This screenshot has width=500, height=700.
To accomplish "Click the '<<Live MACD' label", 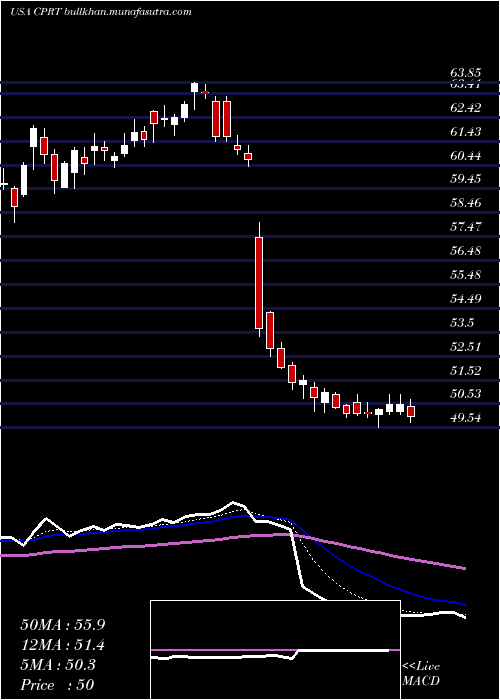I will click(x=421, y=674).
